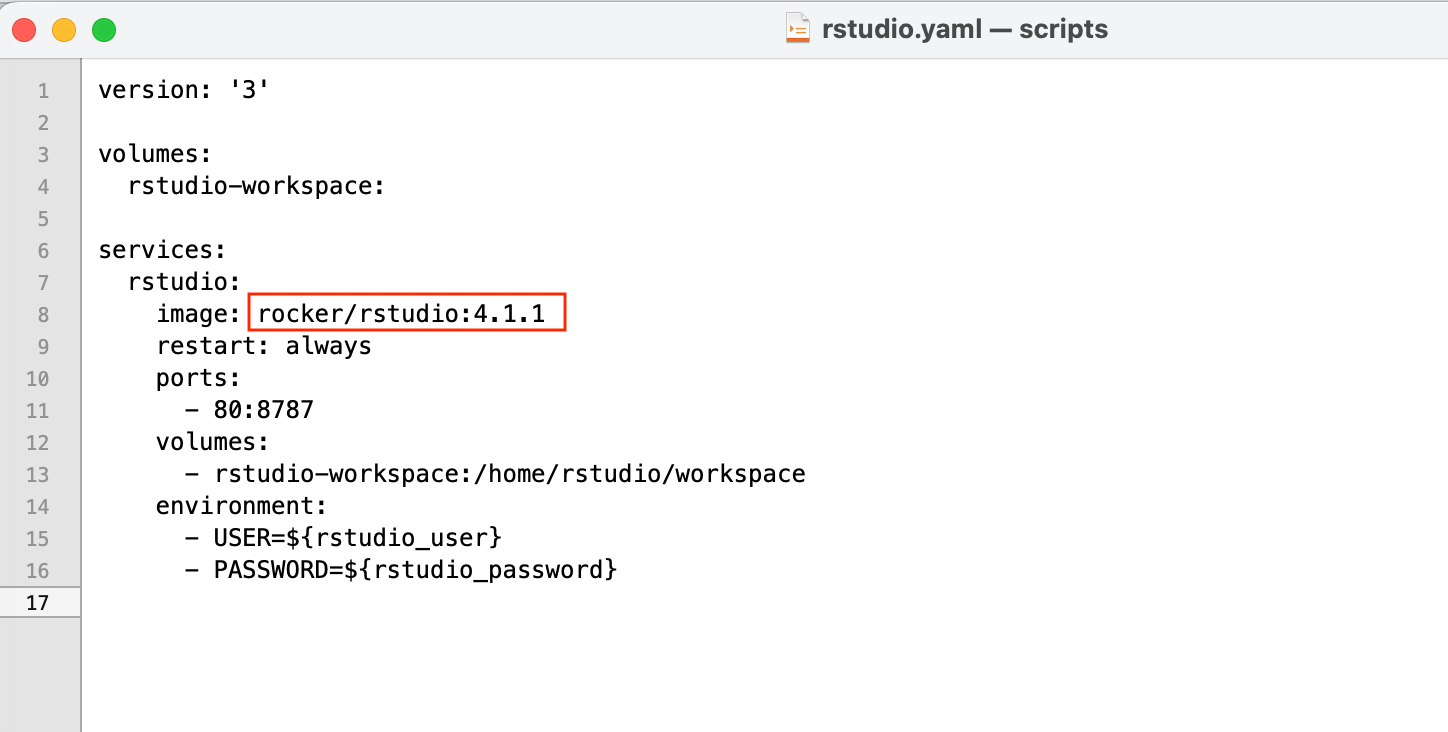This screenshot has height=732, width=1448.
Task: Click the nested 'volumes:' key on line 12
Action: (x=213, y=442)
